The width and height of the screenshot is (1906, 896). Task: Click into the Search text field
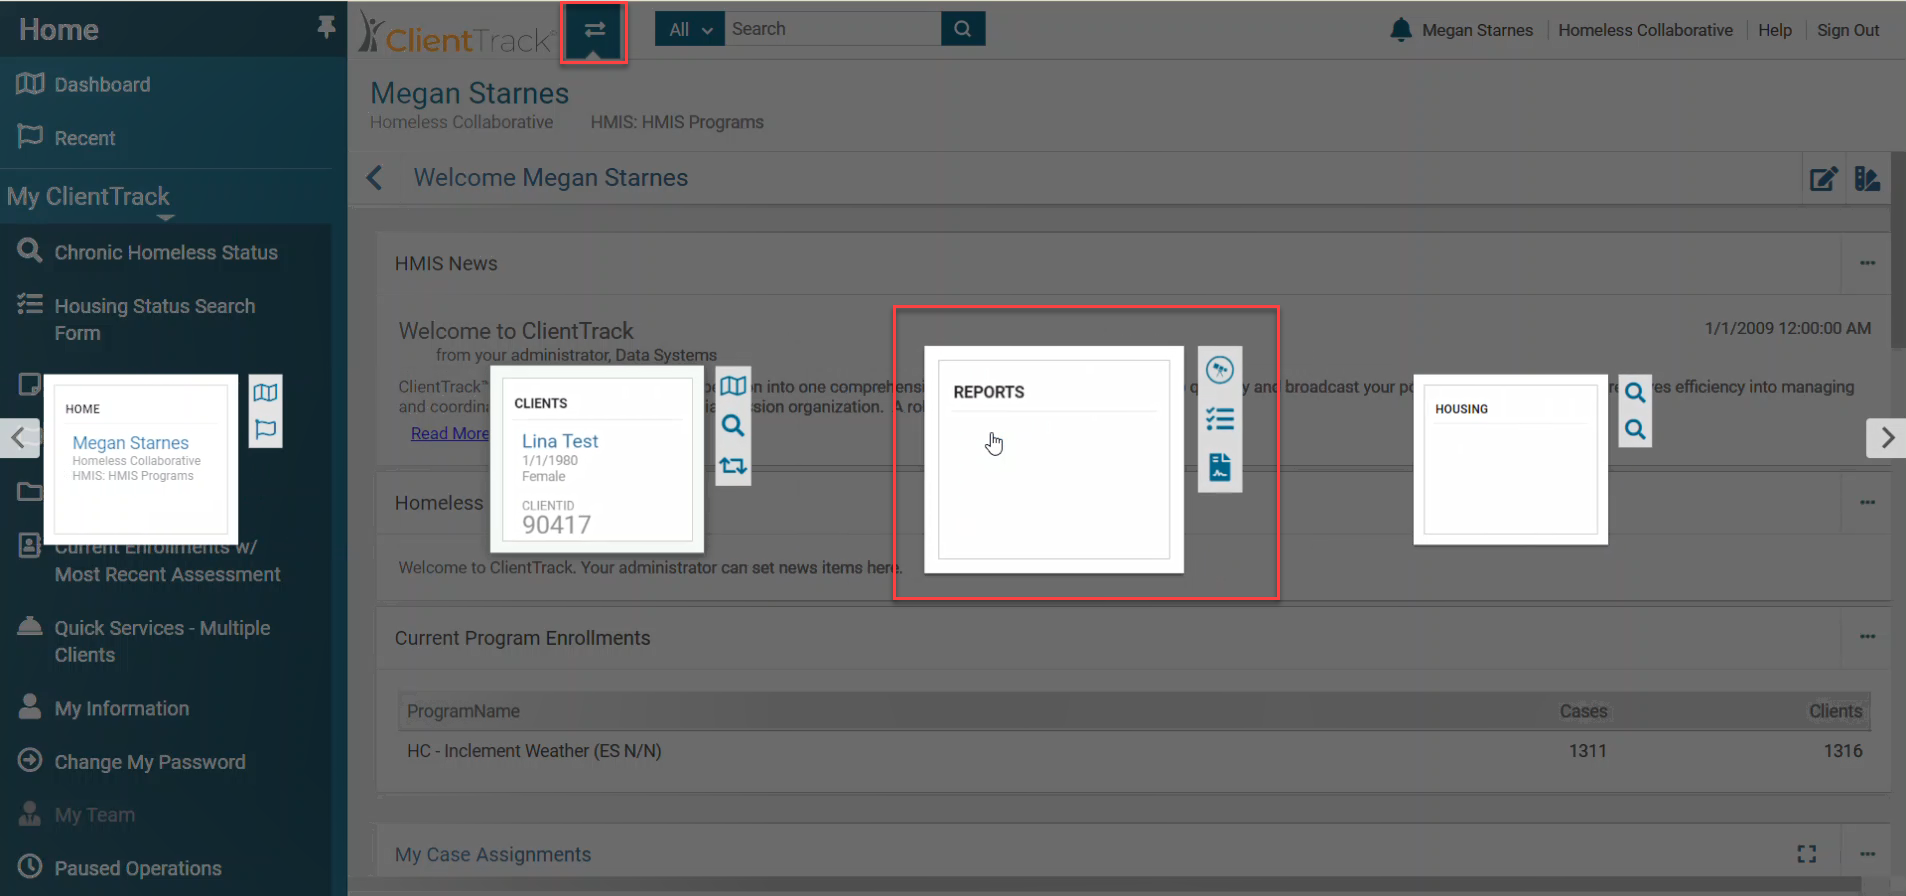(832, 29)
